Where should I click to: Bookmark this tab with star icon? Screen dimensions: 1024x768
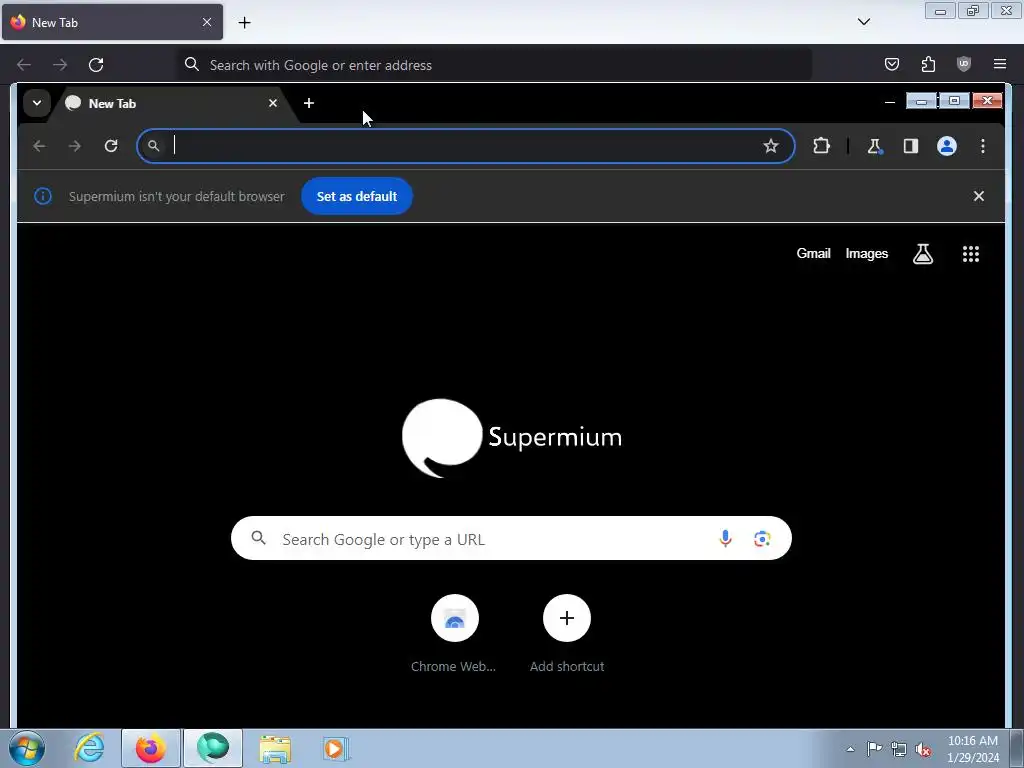(771, 146)
